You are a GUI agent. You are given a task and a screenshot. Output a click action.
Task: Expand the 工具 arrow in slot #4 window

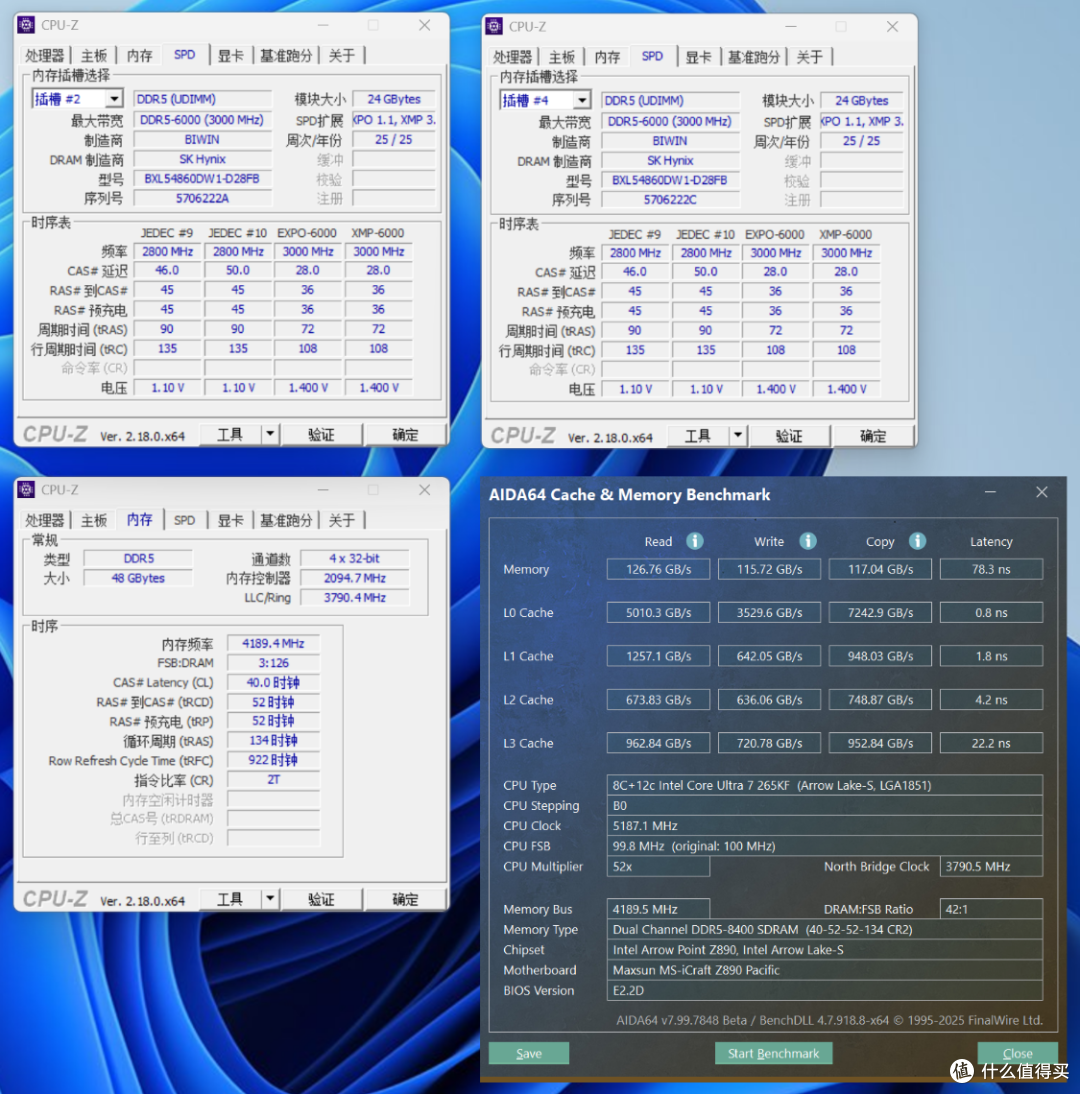737,436
